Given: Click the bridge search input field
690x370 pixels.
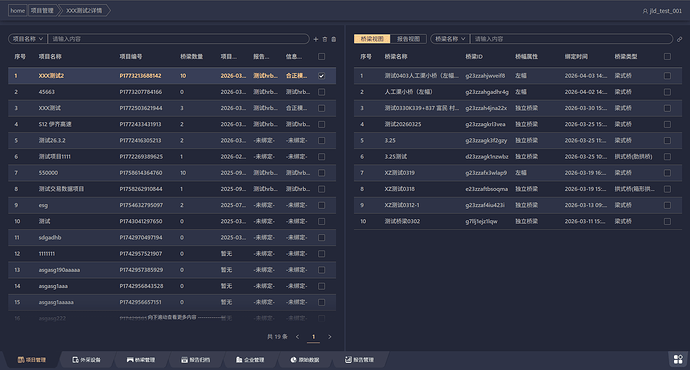Looking at the screenshot, I should click(x=571, y=39).
